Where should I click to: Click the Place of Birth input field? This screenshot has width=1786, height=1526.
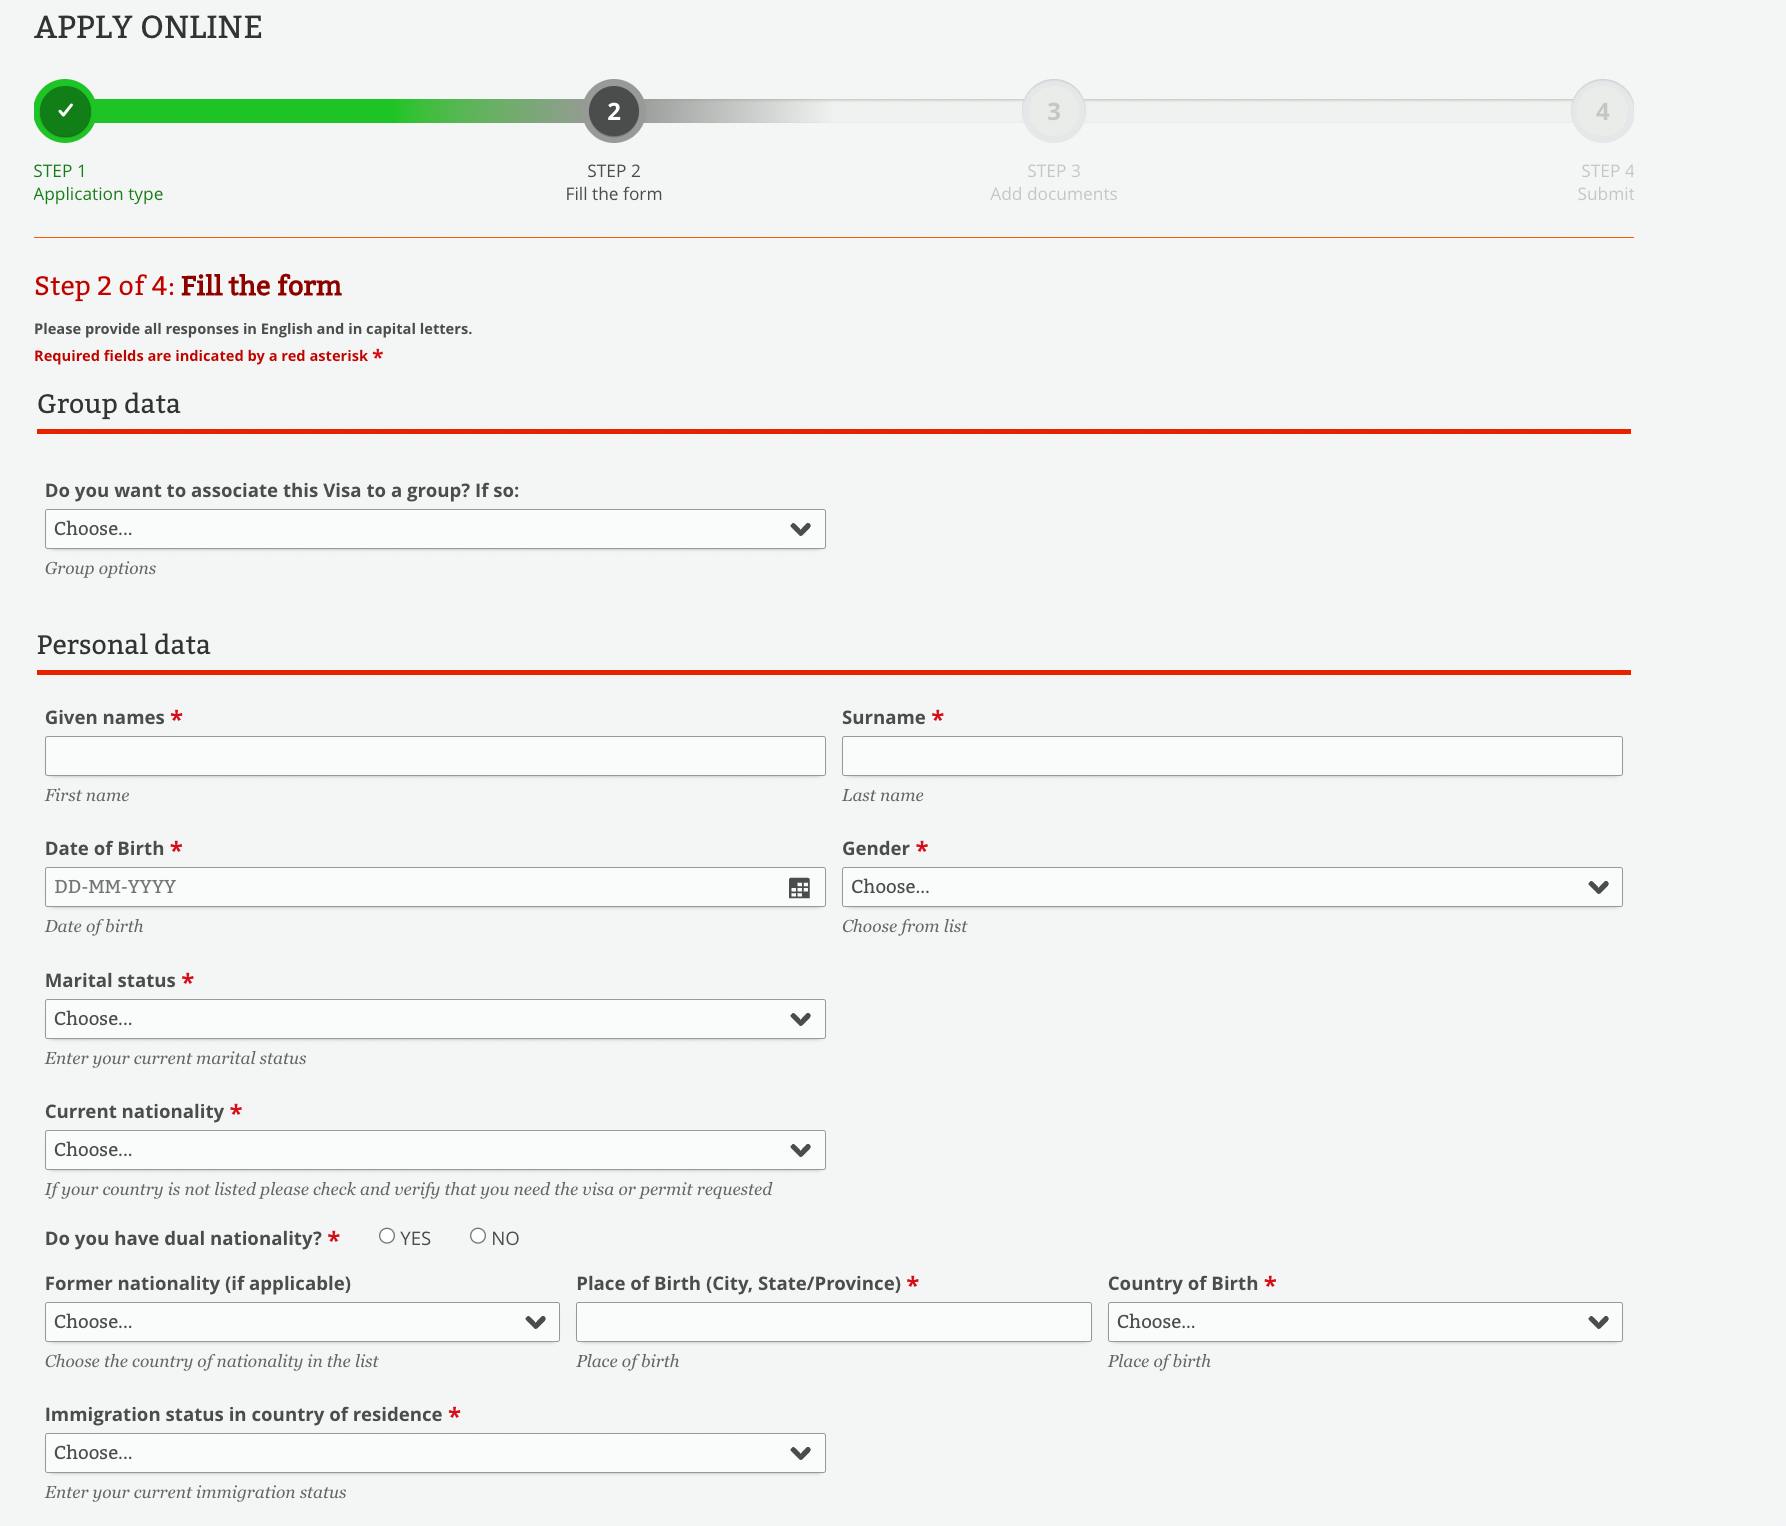pyautogui.click(x=834, y=1322)
